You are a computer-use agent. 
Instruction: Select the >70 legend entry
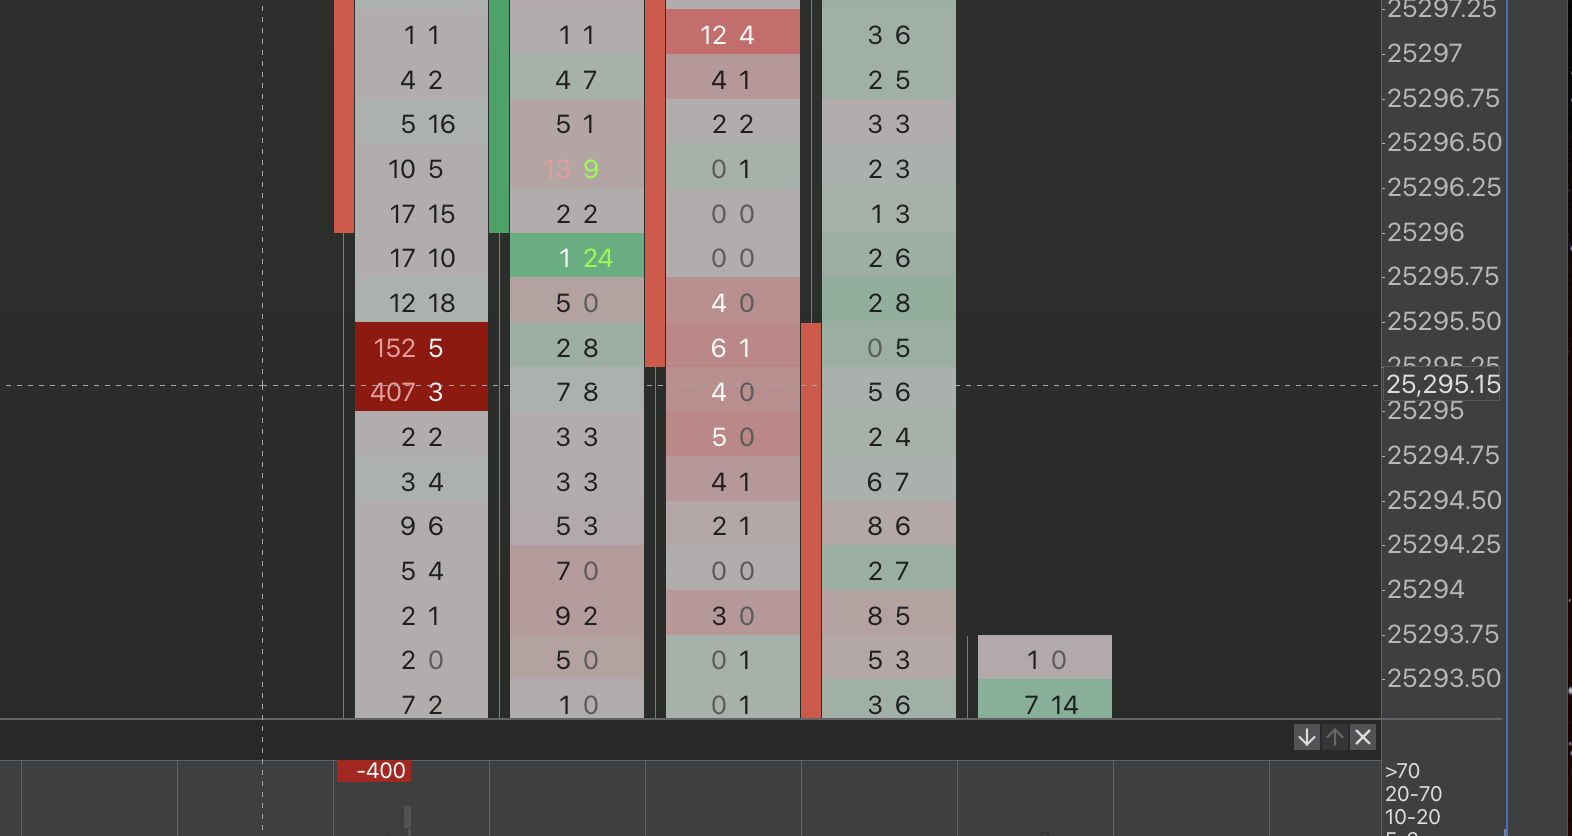click(x=1402, y=771)
